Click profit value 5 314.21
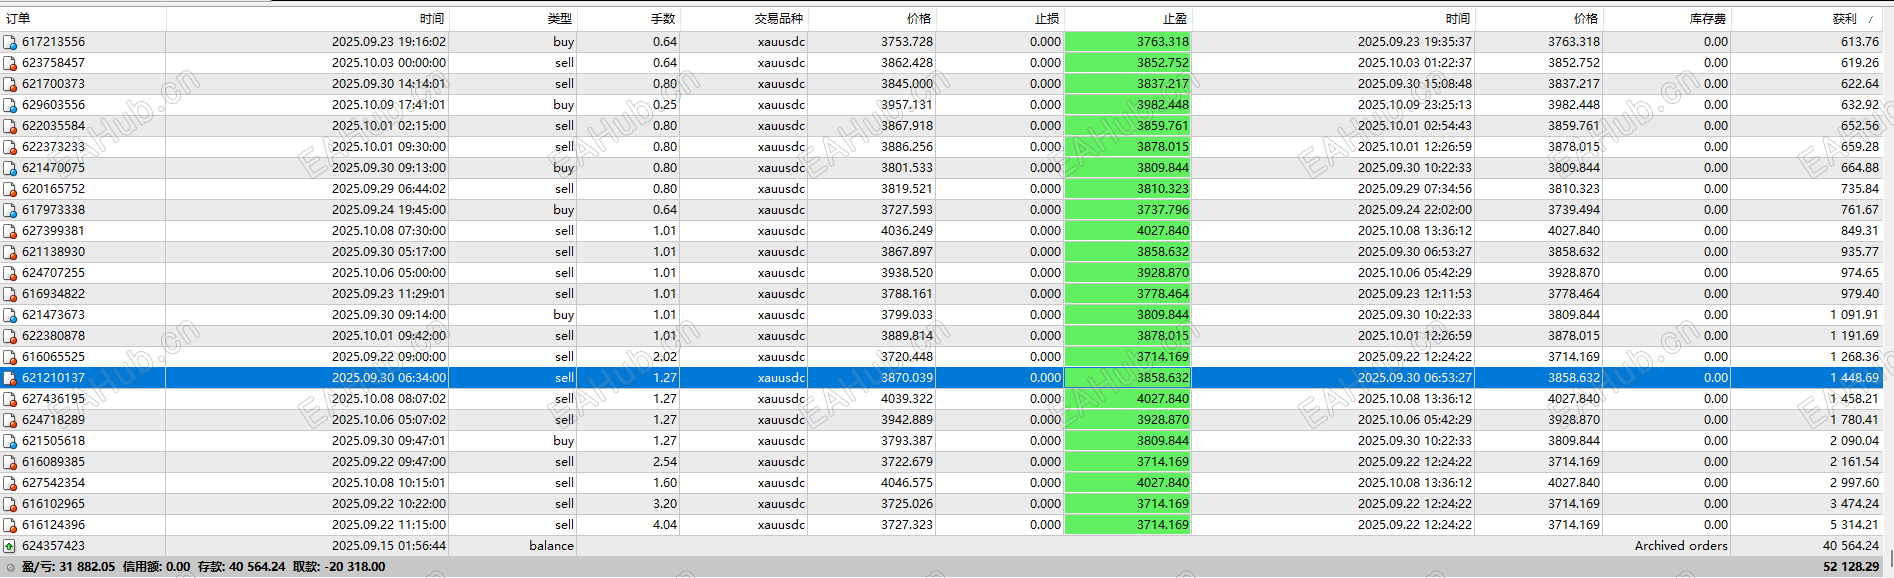Viewport: 1894px width, 578px height. (1855, 525)
